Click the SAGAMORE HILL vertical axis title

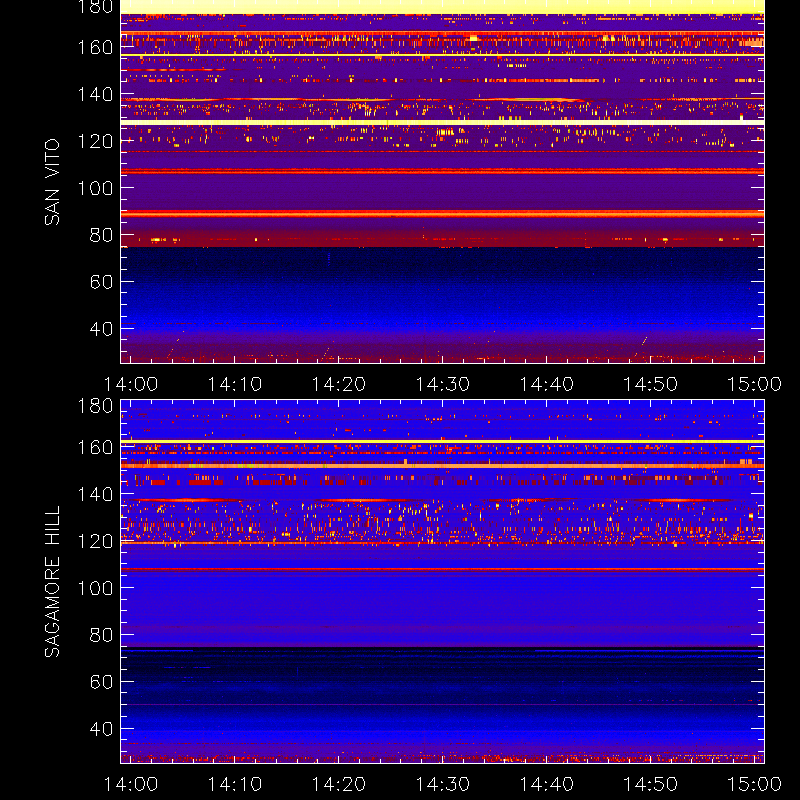click(x=52, y=582)
